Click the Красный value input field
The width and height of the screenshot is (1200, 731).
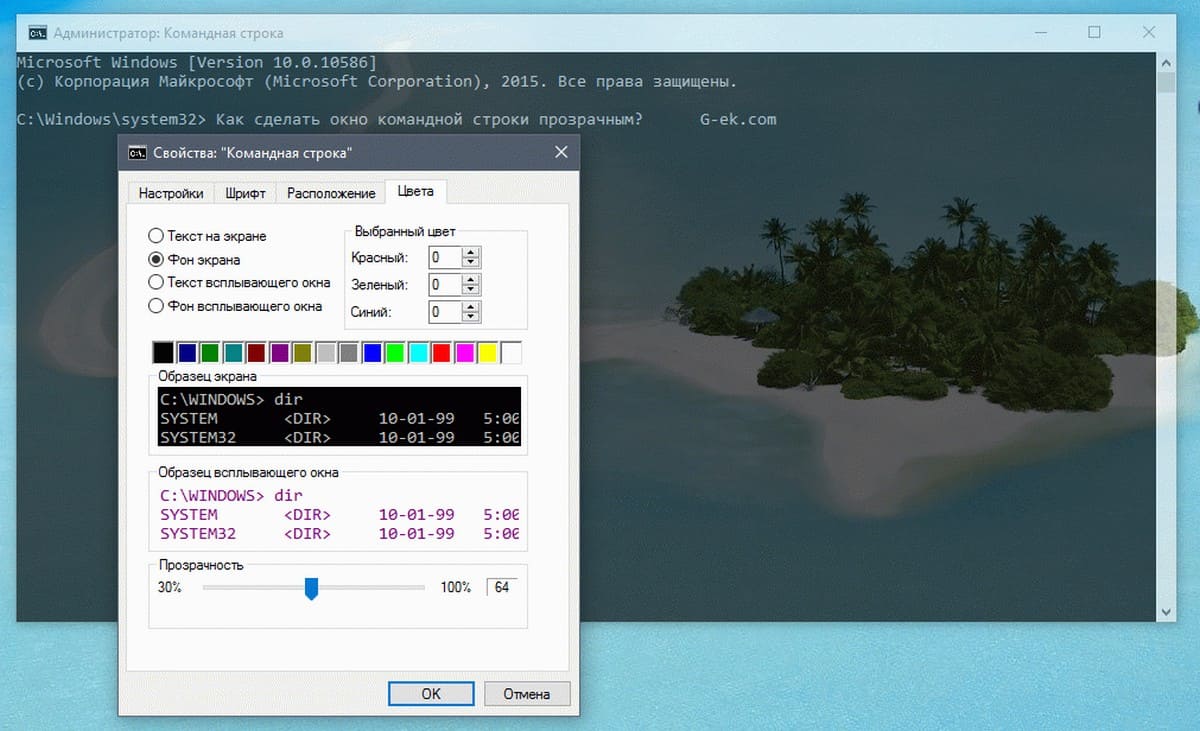(x=445, y=257)
